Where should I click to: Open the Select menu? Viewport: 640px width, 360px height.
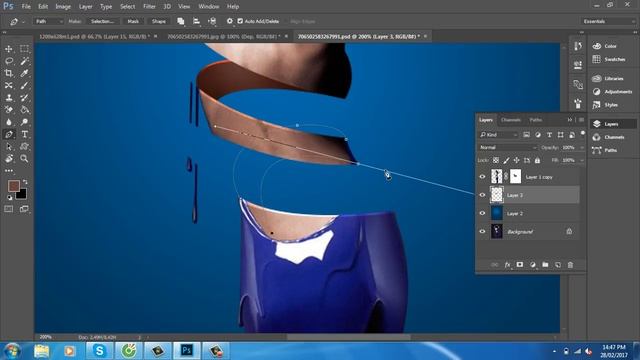click(x=127, y=7)
